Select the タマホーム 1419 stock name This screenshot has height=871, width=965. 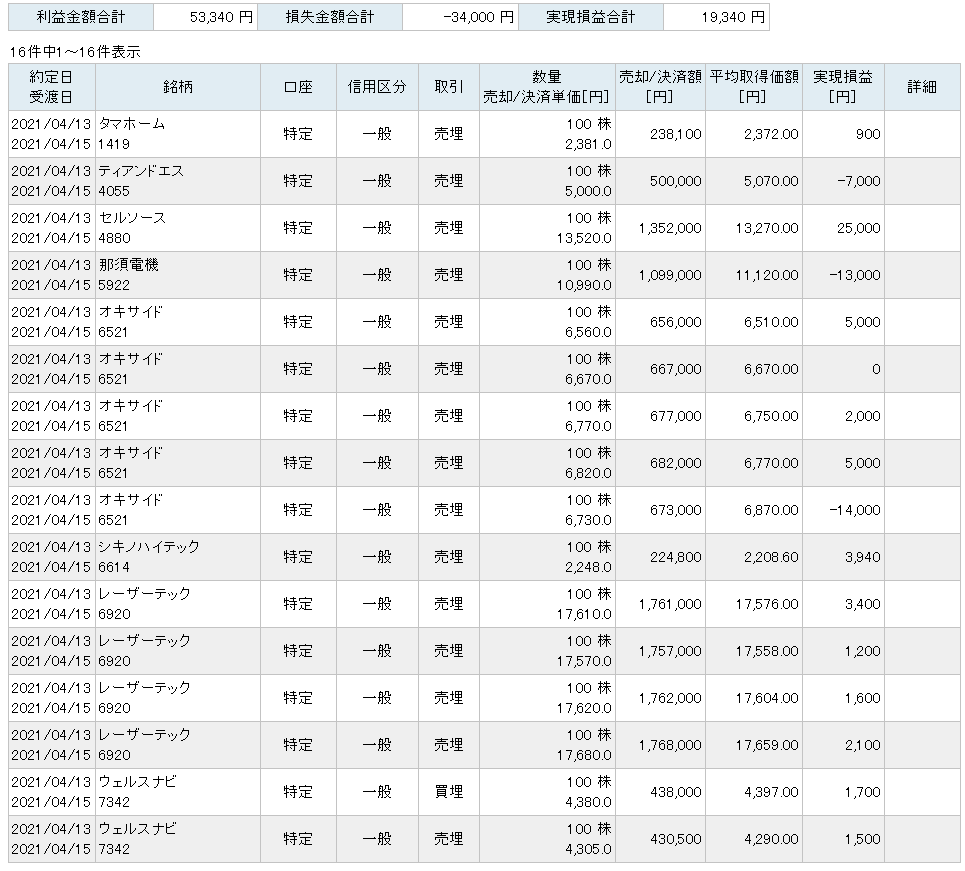[132, 134]
